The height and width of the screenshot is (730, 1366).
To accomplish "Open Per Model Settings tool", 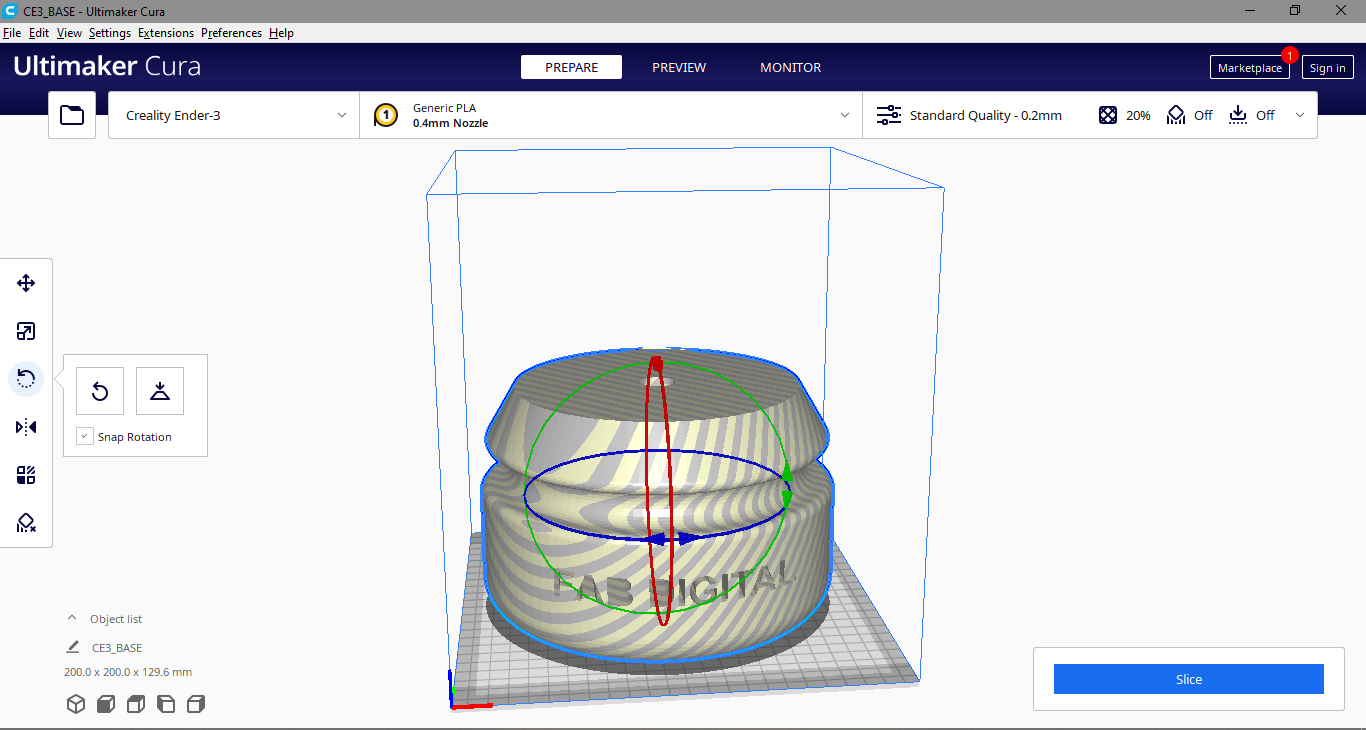I will coord(26,475).
